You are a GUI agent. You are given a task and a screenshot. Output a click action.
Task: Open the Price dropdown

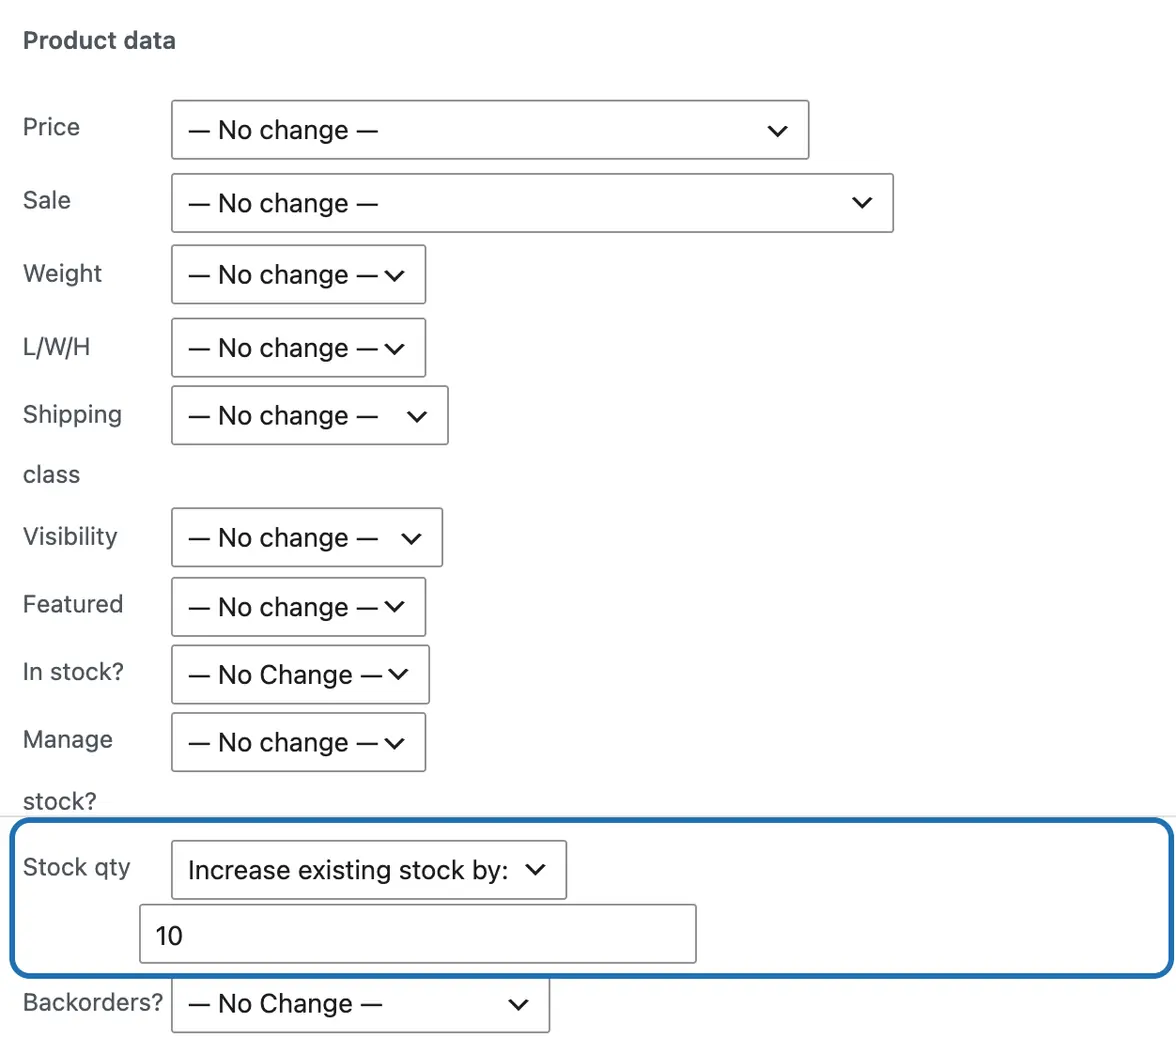490,130
